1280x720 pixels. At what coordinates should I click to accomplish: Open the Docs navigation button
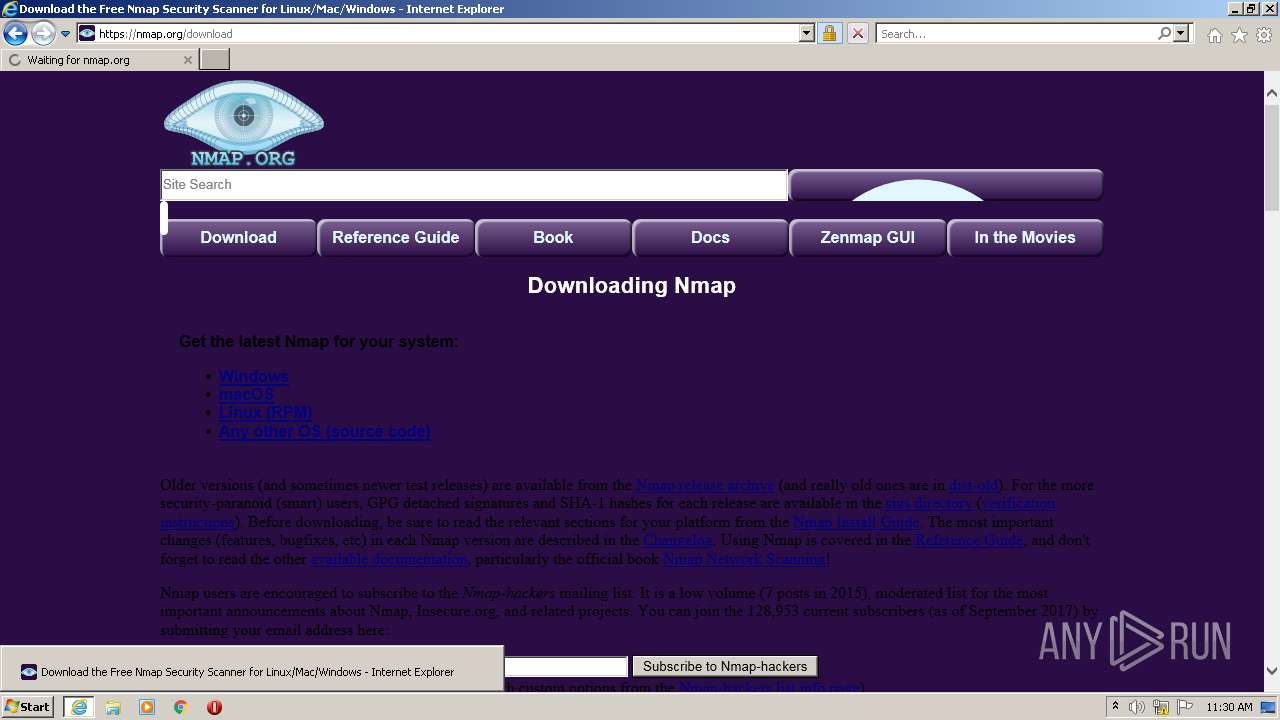710,238
